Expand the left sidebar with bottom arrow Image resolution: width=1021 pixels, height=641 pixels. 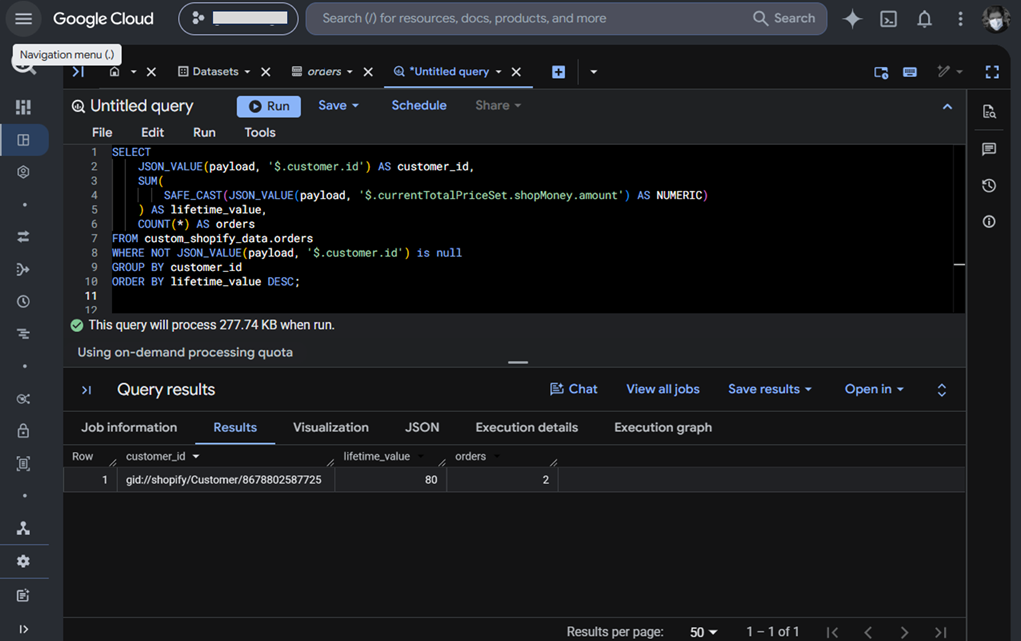pyautogui.click(x=23, y=629)
